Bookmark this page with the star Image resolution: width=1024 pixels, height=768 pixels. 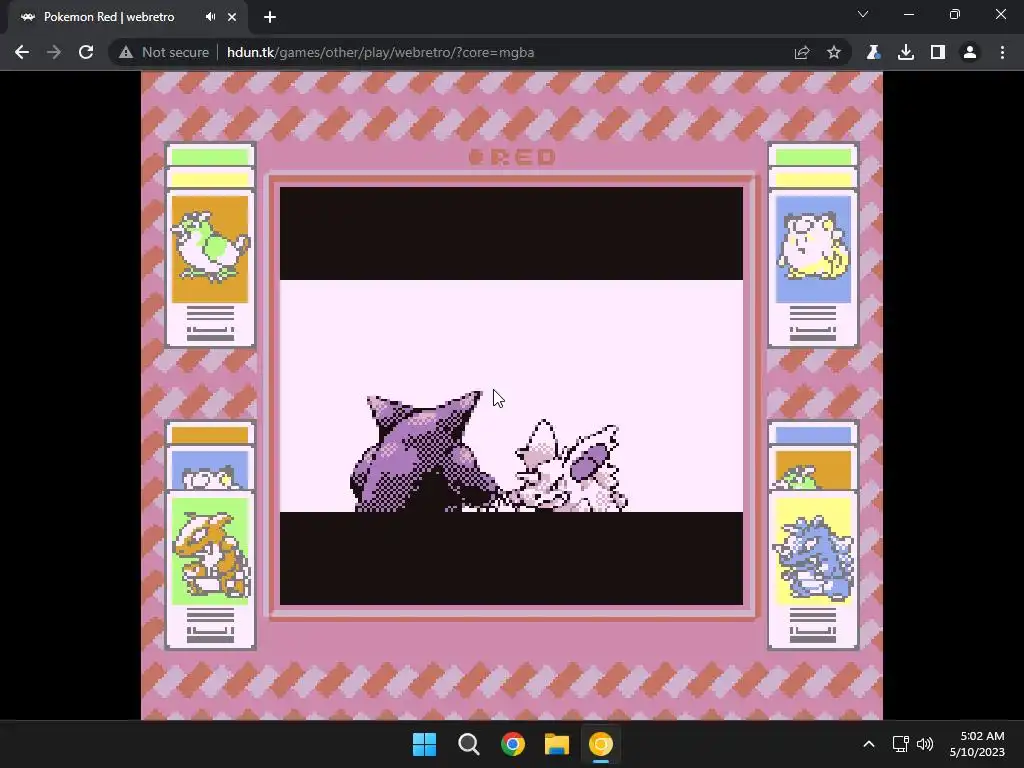(834, 52)
